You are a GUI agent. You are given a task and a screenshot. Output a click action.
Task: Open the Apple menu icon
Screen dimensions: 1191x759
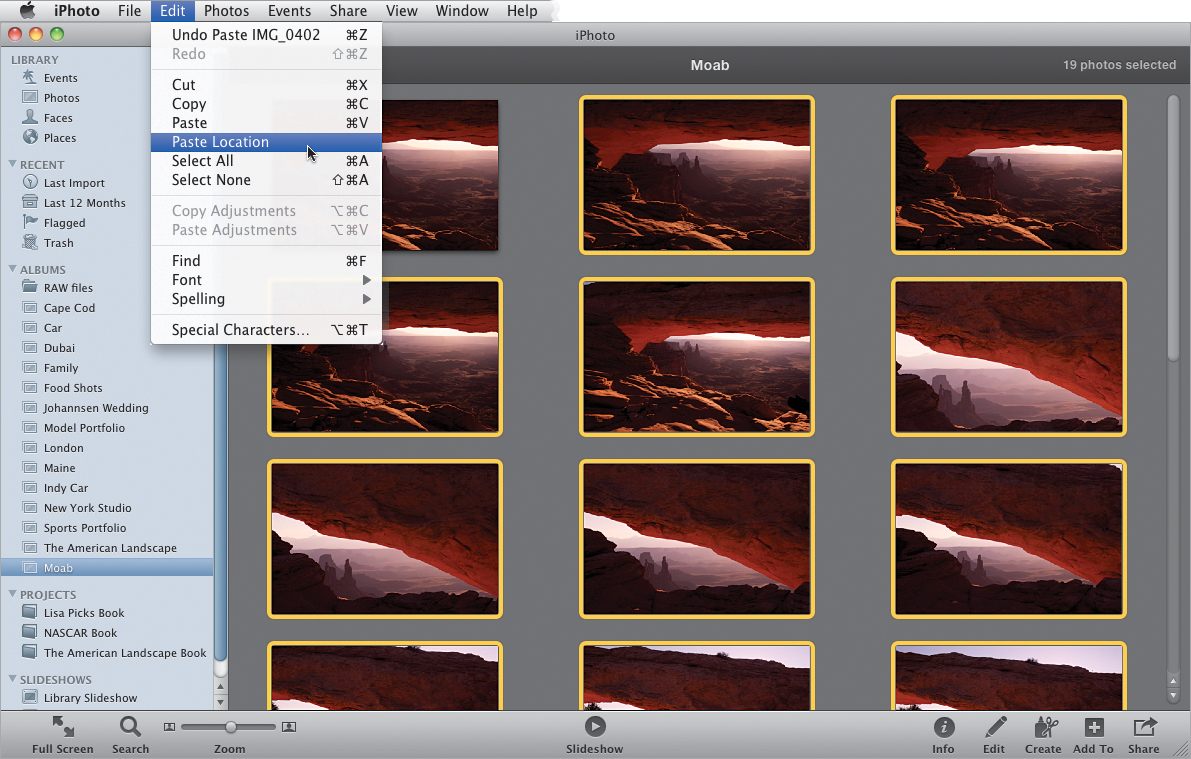click(27, 11)
